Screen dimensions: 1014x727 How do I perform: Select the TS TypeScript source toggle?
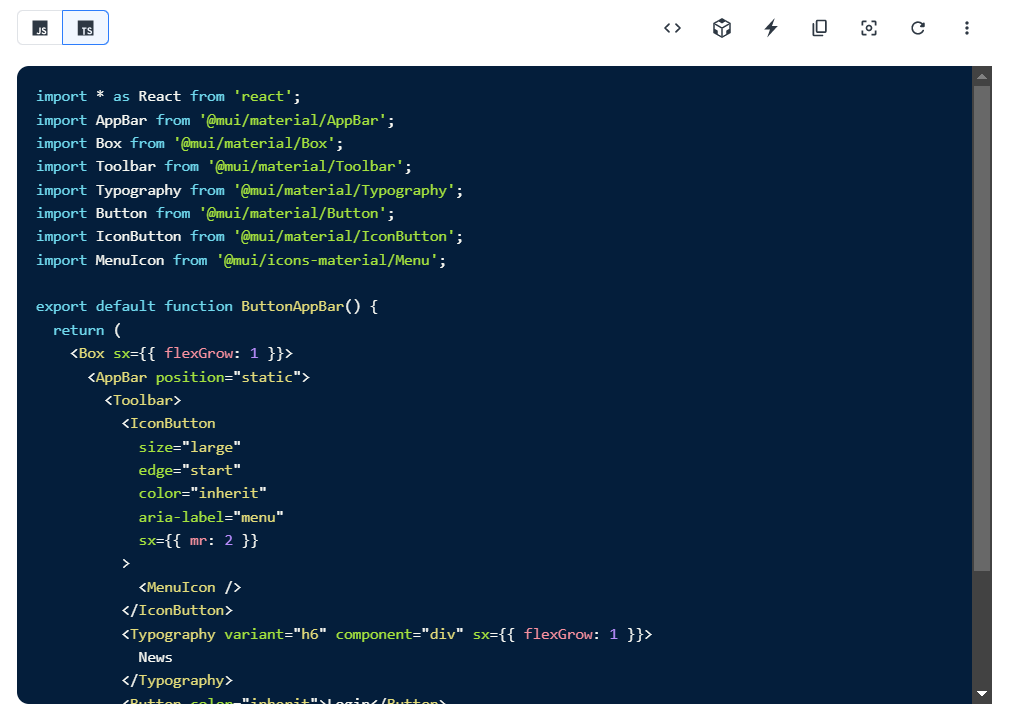tap(85, 28)
